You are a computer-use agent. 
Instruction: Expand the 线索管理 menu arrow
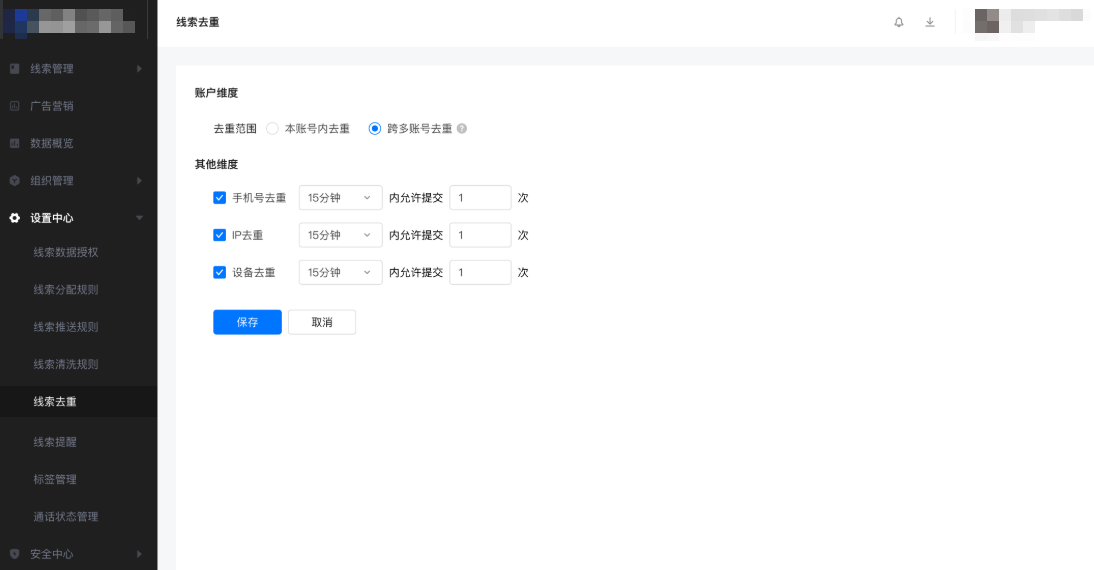click(x=140, y=68)
